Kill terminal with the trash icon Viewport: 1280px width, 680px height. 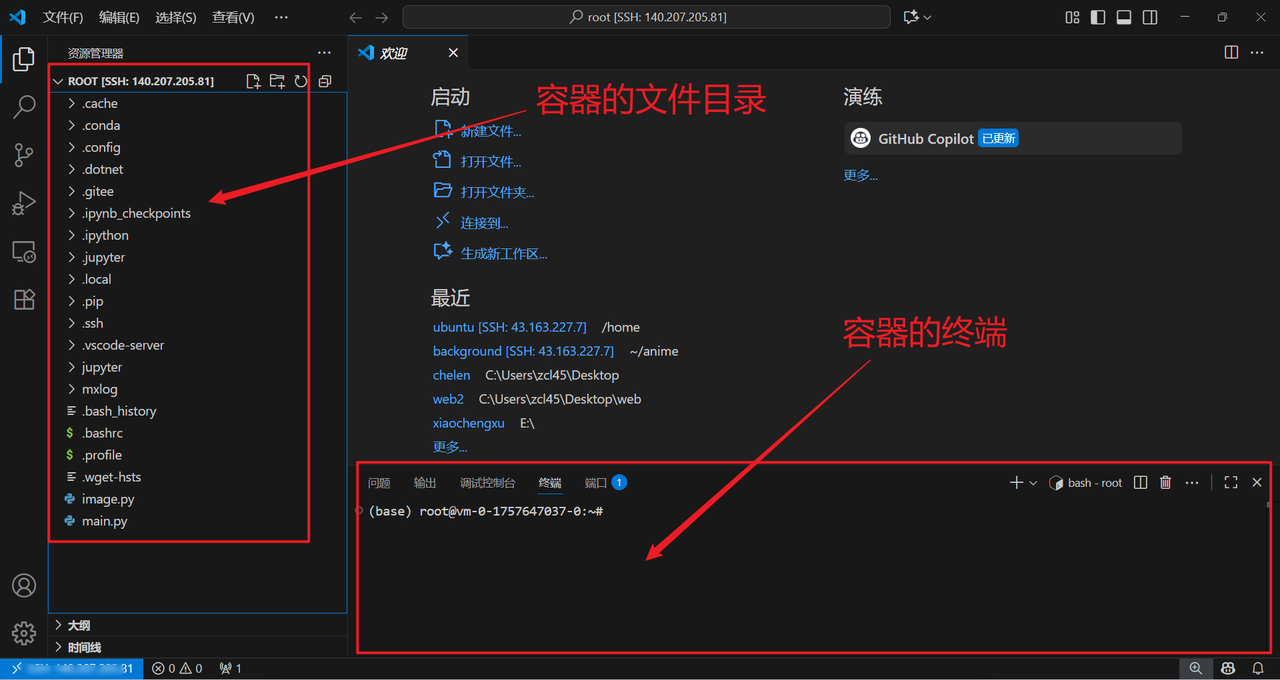(1165, 483)
